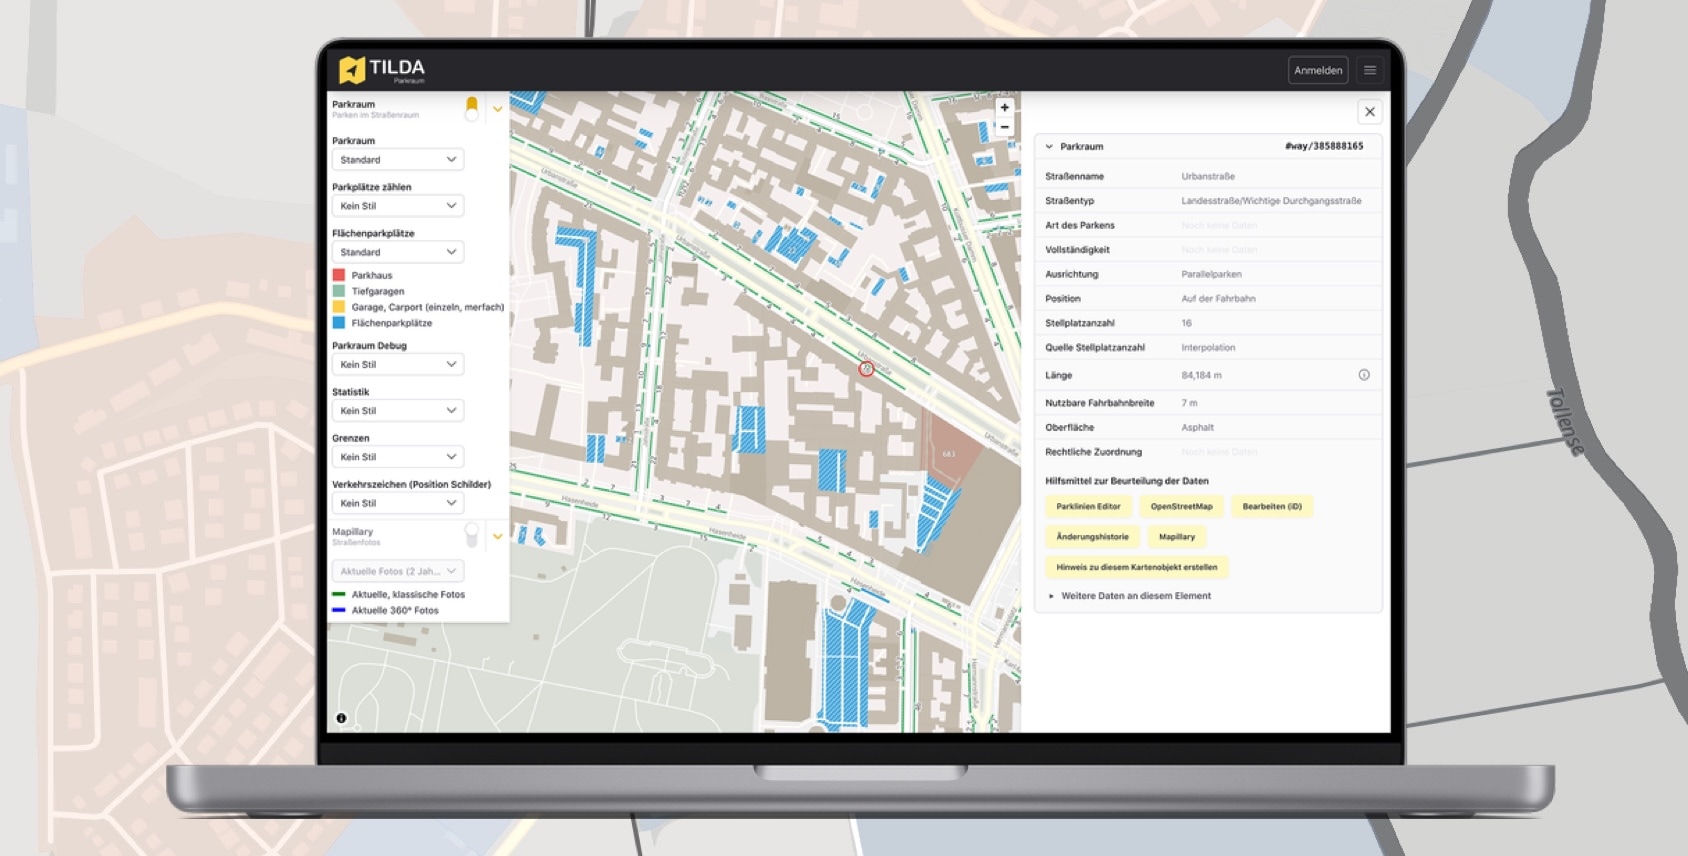Open the Parkplätze zählen style dropdown
The width and height of the screenshot is (1688, 856).
click(x=397, y=206)
